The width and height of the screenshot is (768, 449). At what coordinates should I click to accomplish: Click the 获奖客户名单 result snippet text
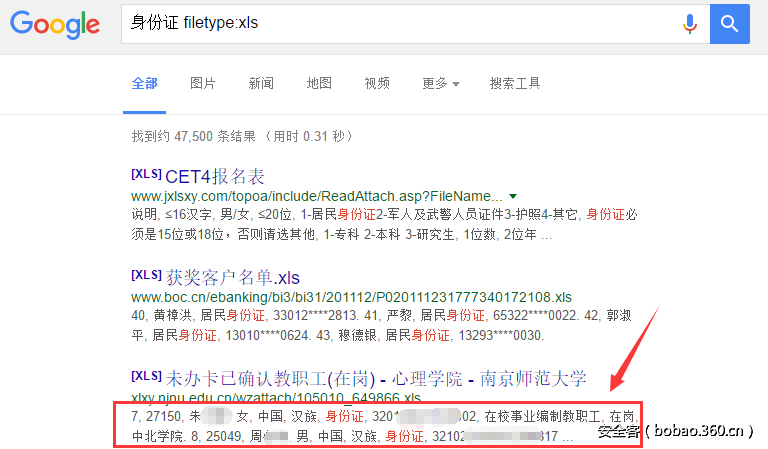381,325
